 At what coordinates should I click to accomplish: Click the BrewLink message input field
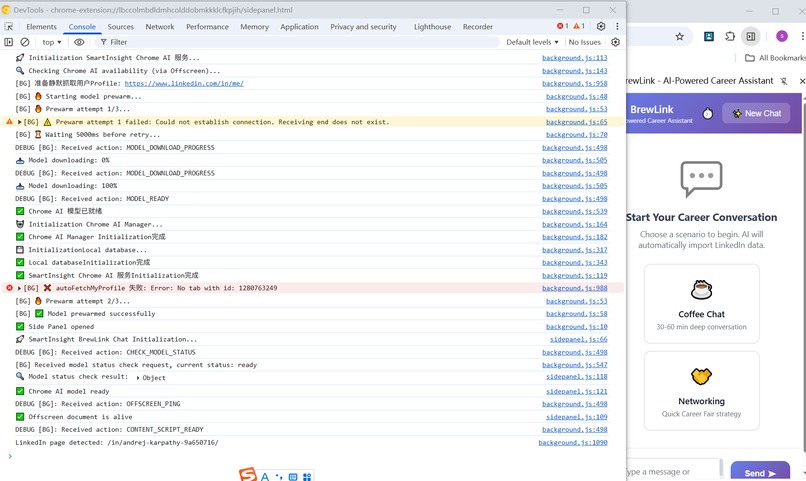tap(672, 472)
